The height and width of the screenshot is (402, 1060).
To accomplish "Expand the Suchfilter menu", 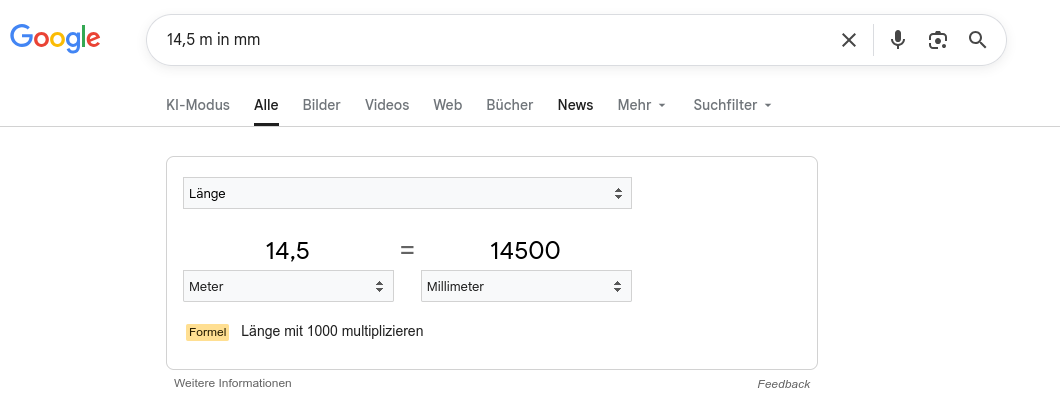I will pos(733,105).
